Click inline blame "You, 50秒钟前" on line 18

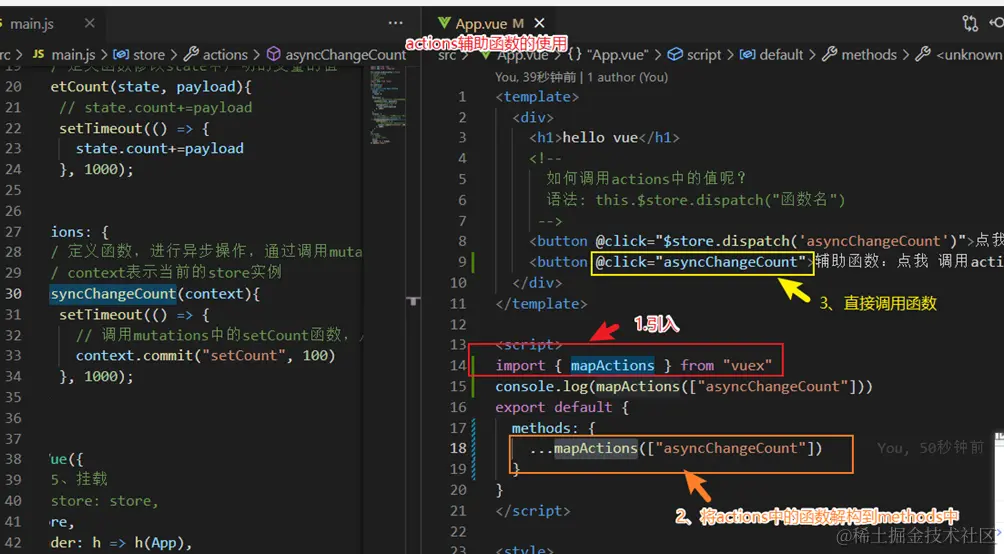930,448
